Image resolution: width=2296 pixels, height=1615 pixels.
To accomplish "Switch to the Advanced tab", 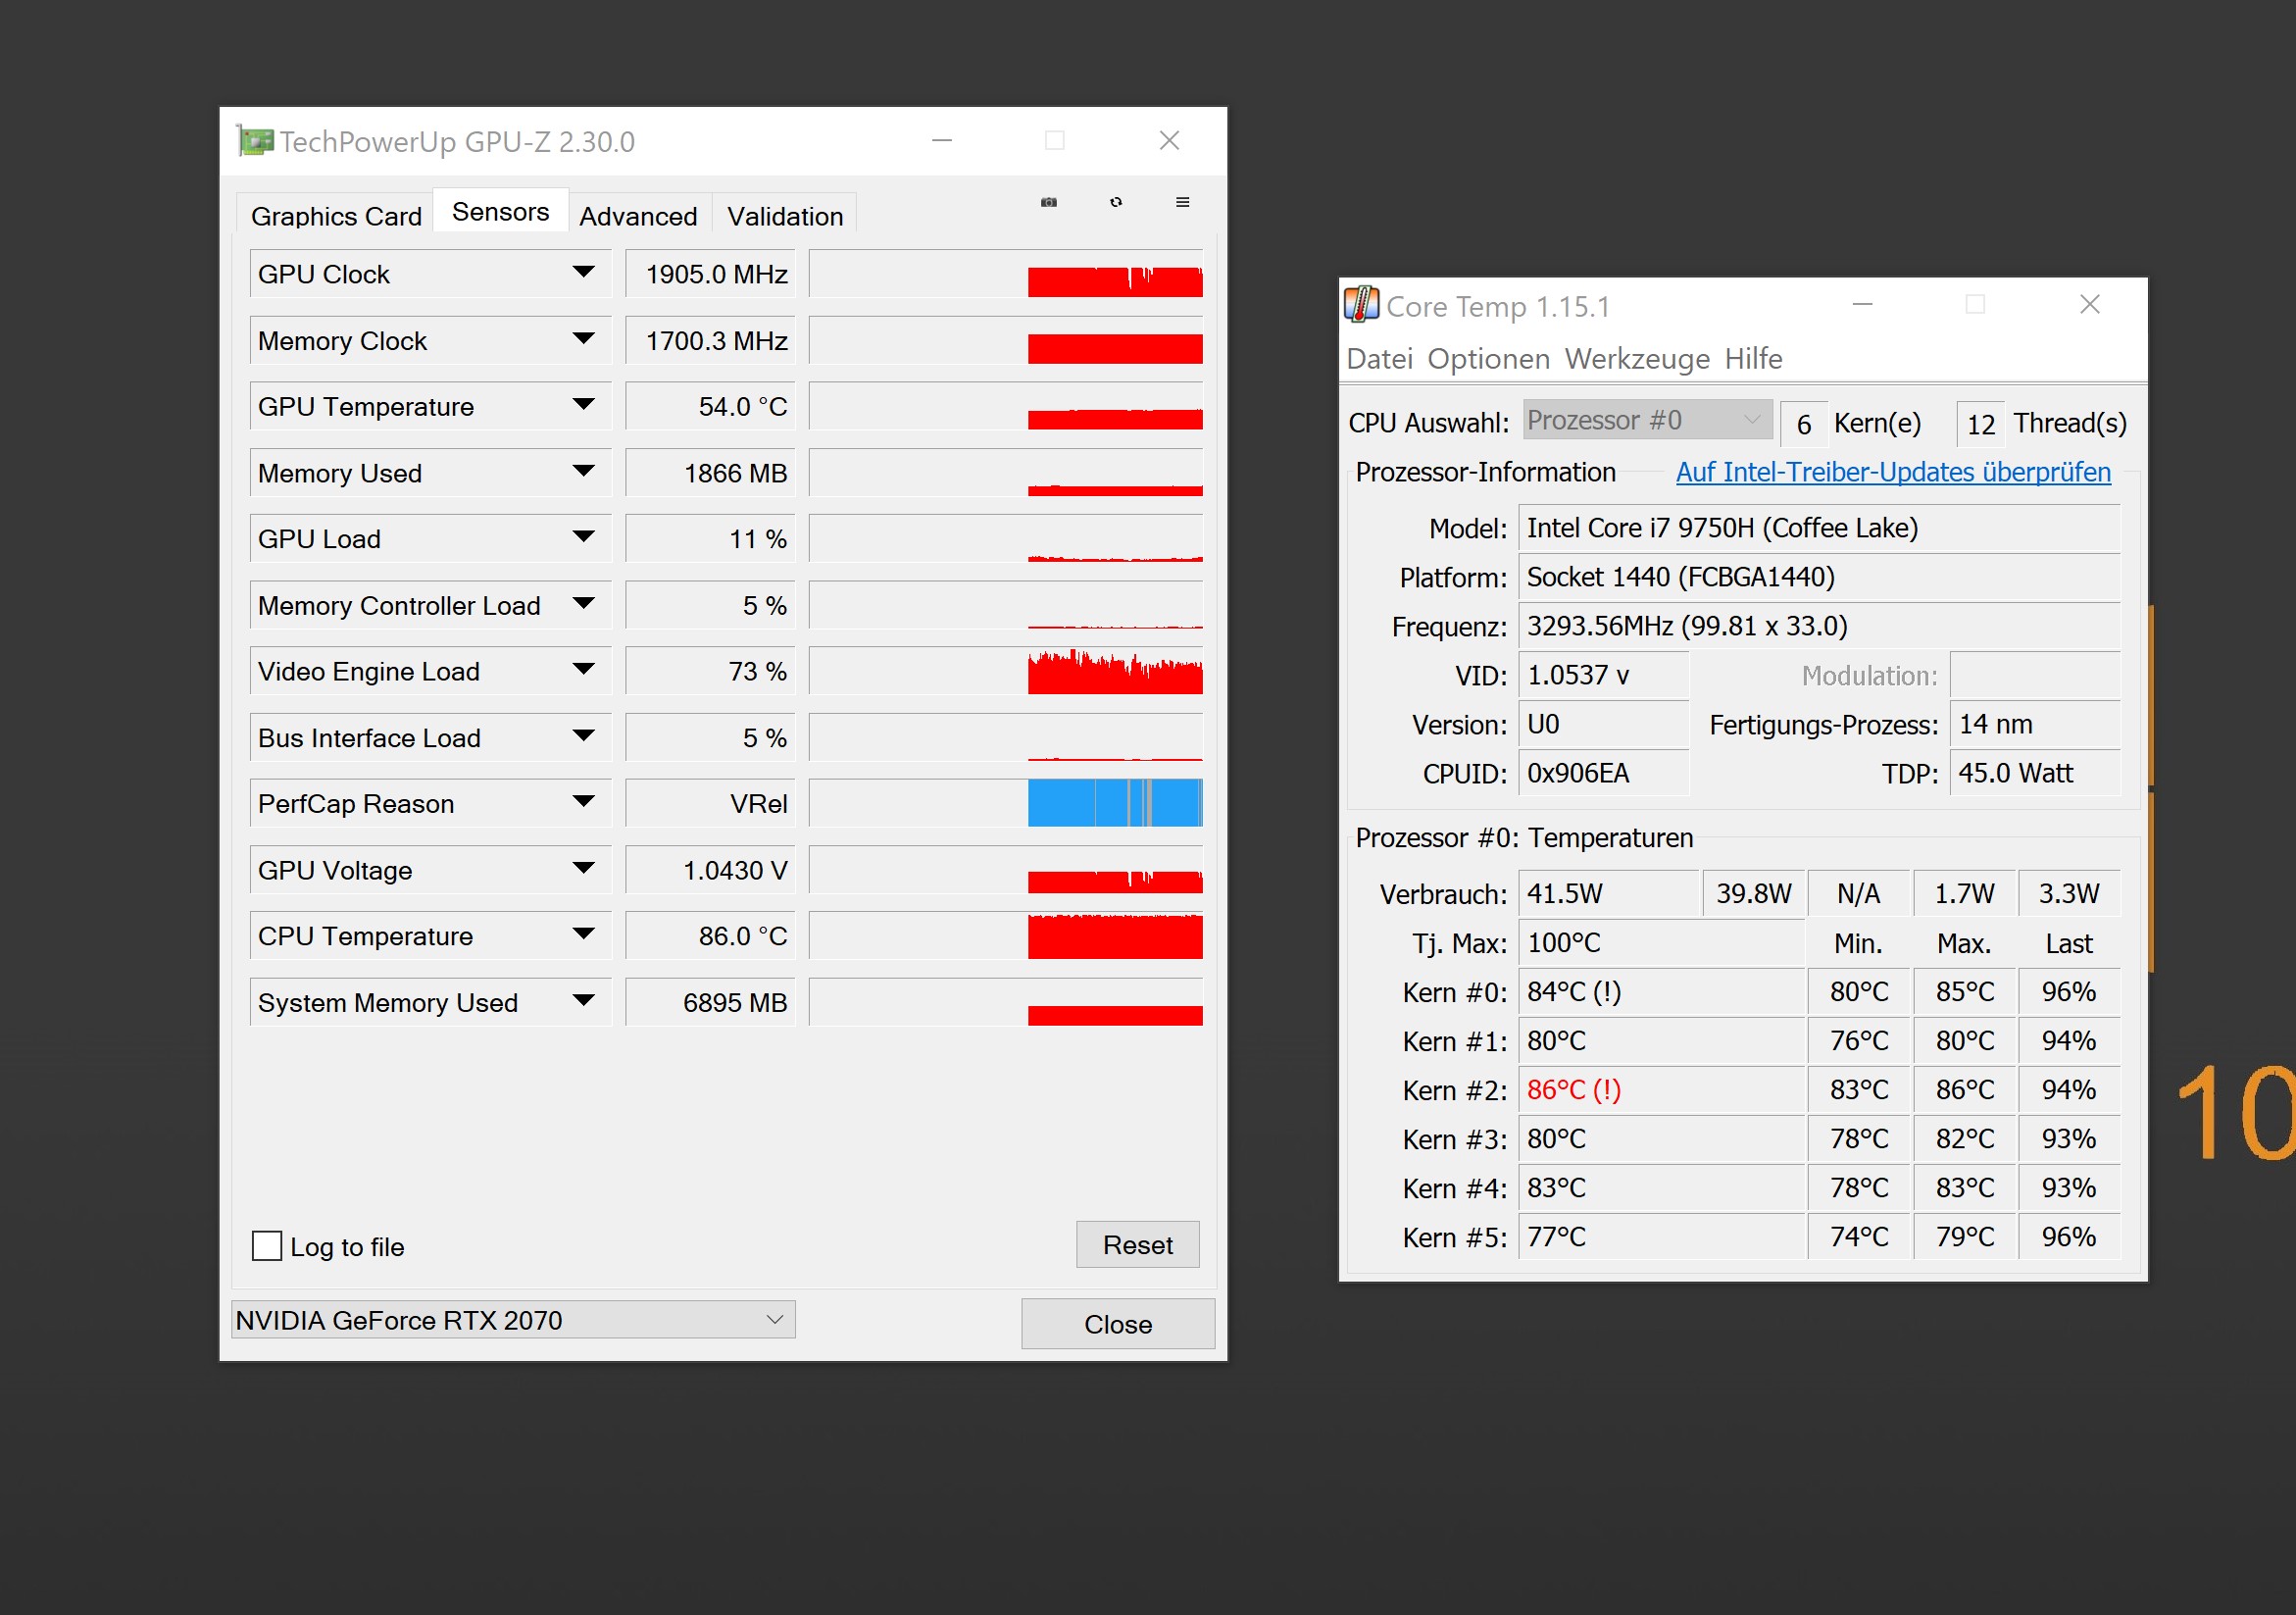I will pos(638,216).
